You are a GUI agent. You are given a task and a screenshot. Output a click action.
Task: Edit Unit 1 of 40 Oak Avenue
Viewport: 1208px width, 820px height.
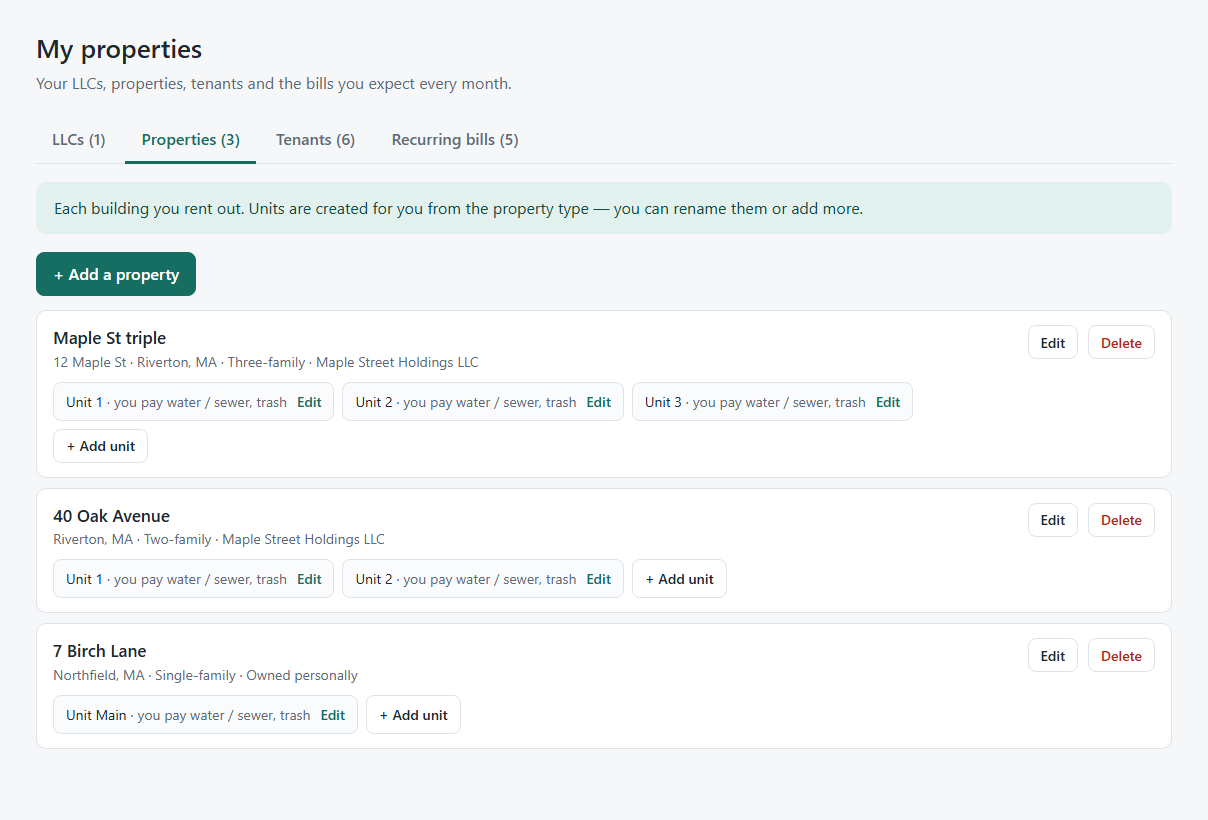[309, 579]
